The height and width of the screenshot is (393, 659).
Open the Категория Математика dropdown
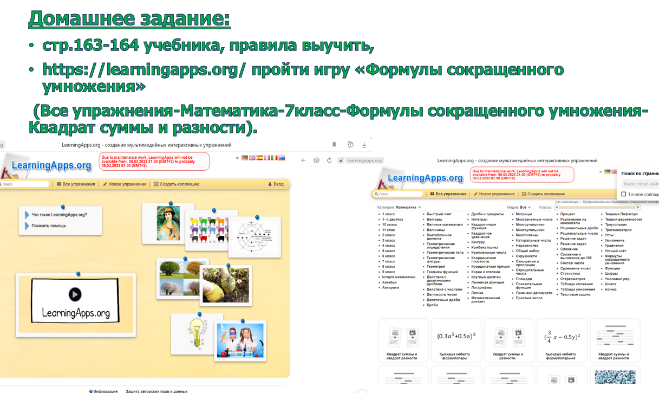coord(399,207)
